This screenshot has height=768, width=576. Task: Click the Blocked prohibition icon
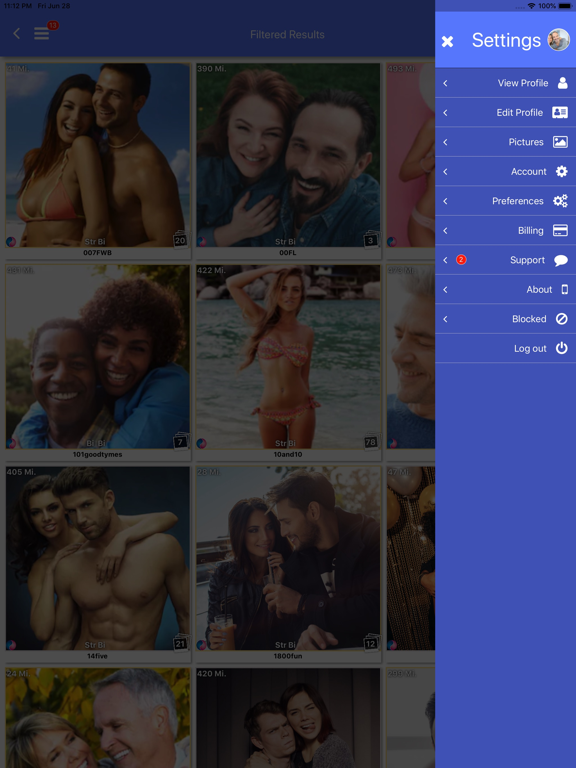pyautogui.click(x=562, y=319)
